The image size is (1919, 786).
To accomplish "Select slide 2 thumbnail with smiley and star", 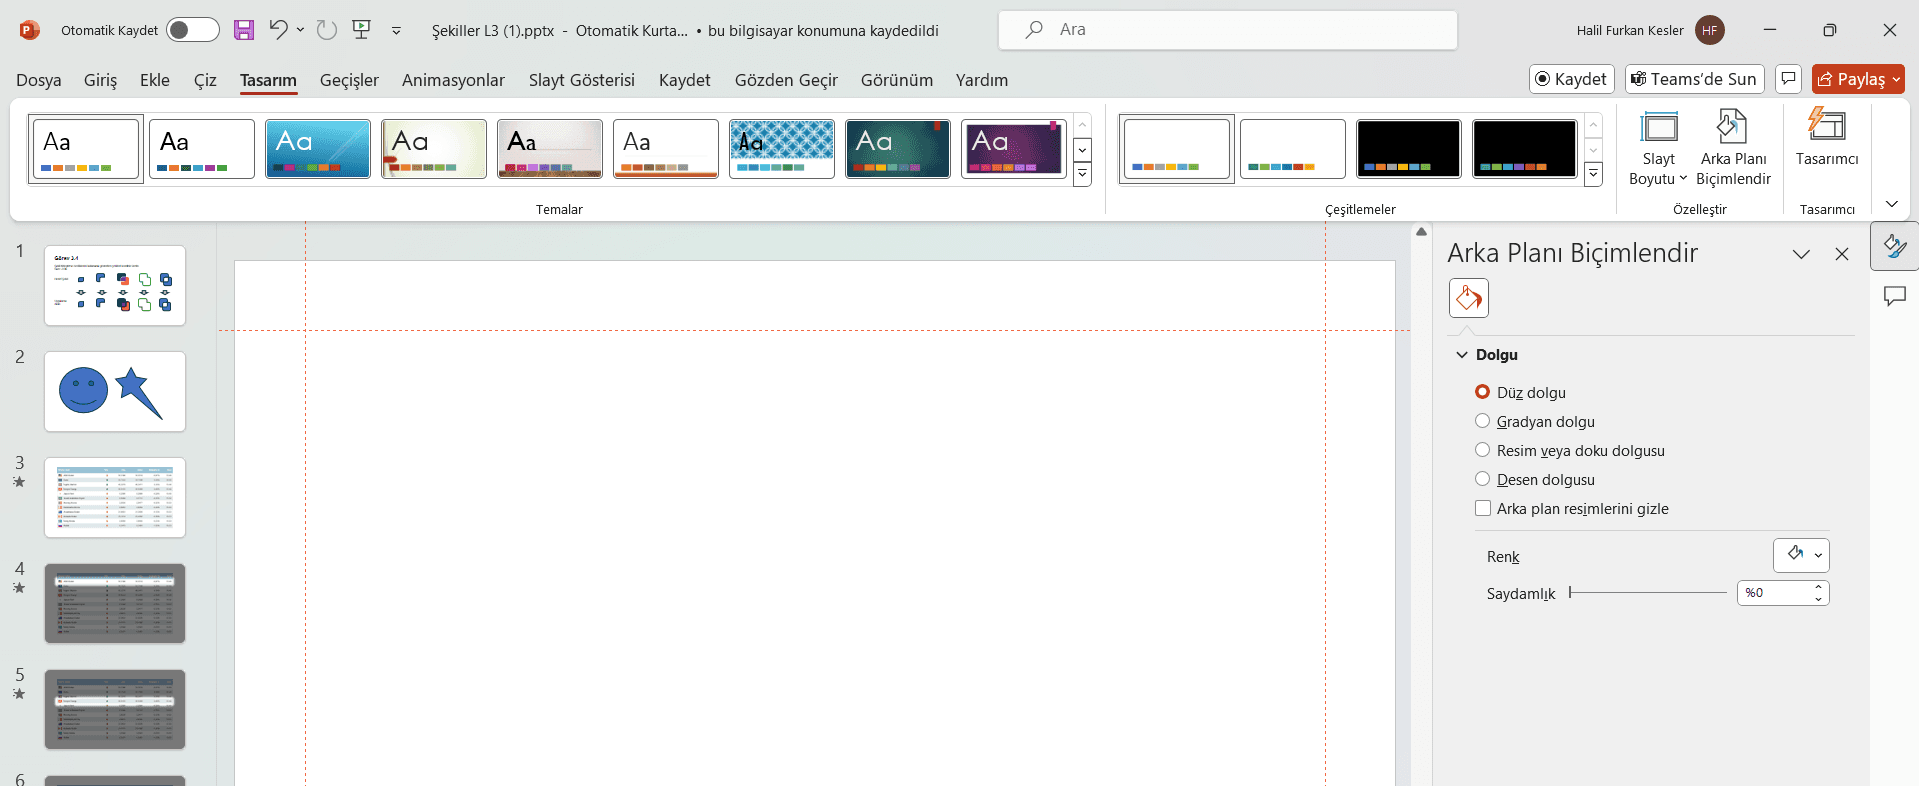I will coord(115,392).
